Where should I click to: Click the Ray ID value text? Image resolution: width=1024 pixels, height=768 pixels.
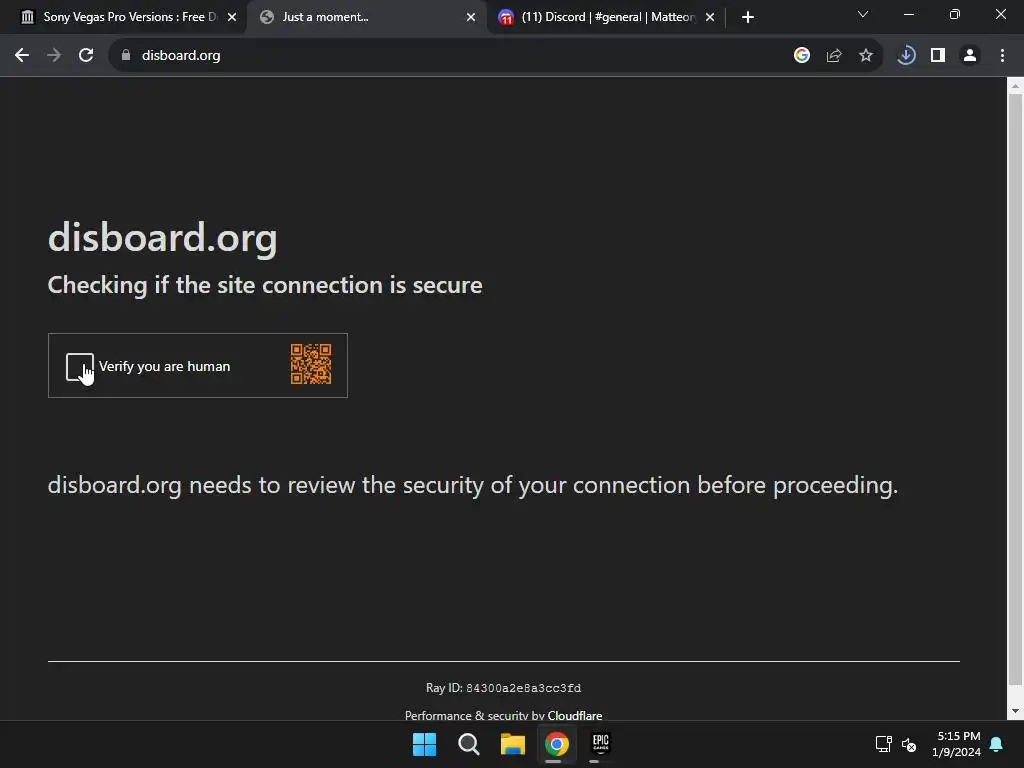[x=523, y=688]
